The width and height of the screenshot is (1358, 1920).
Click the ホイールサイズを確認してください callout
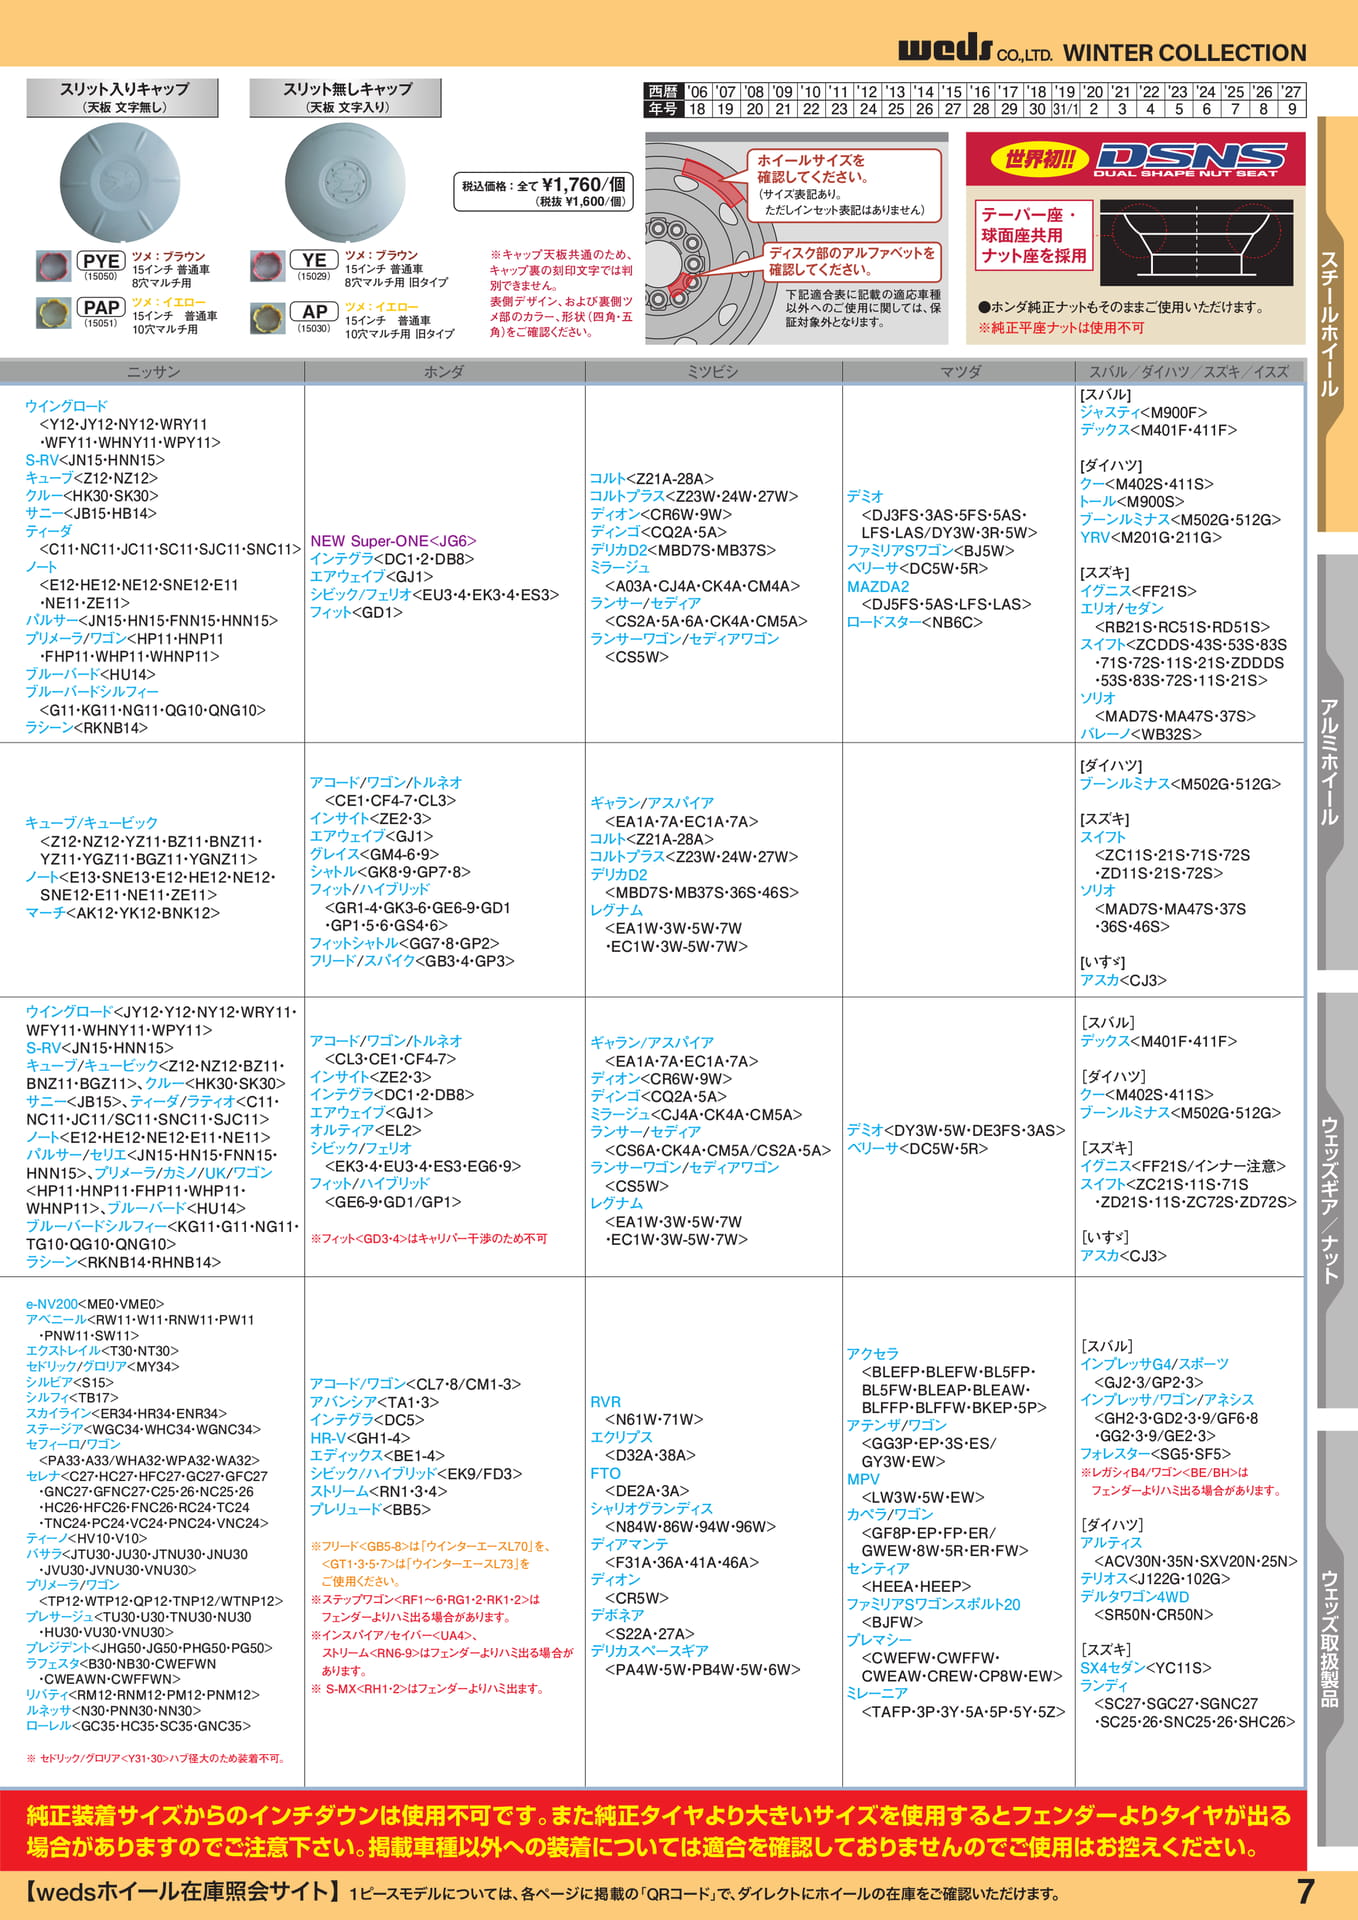(845, 184)
